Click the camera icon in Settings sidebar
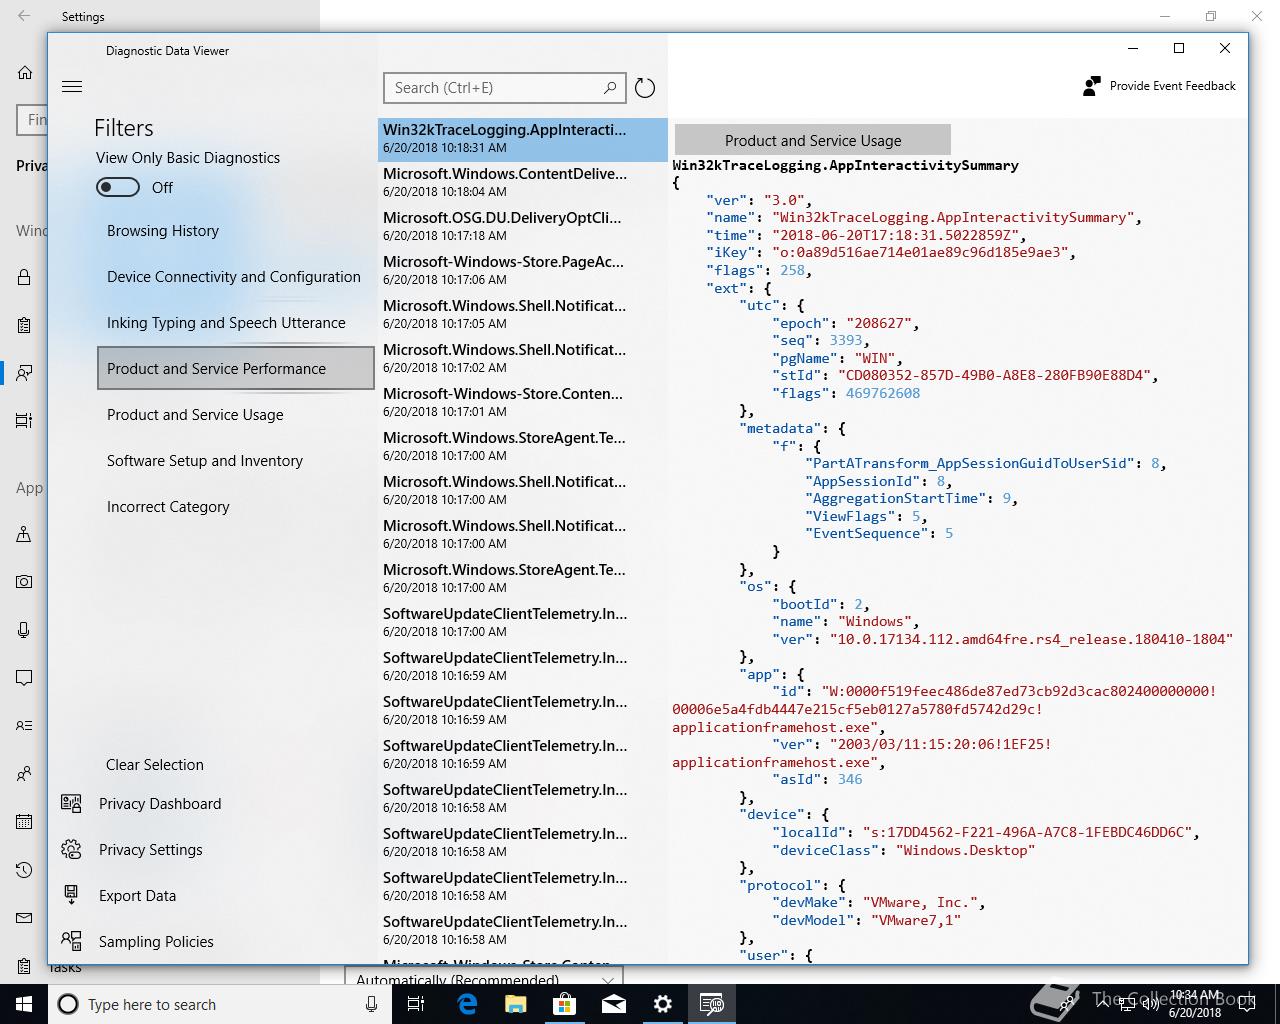This screenshot has width=1280, height=1024. click(x=24, y=581)
